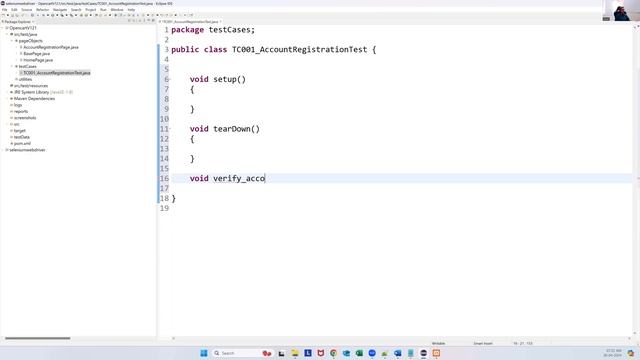Viewport: 640px width, 360px height.
Task: Click the tearDown() method name in editor
Action: (236, 129)
